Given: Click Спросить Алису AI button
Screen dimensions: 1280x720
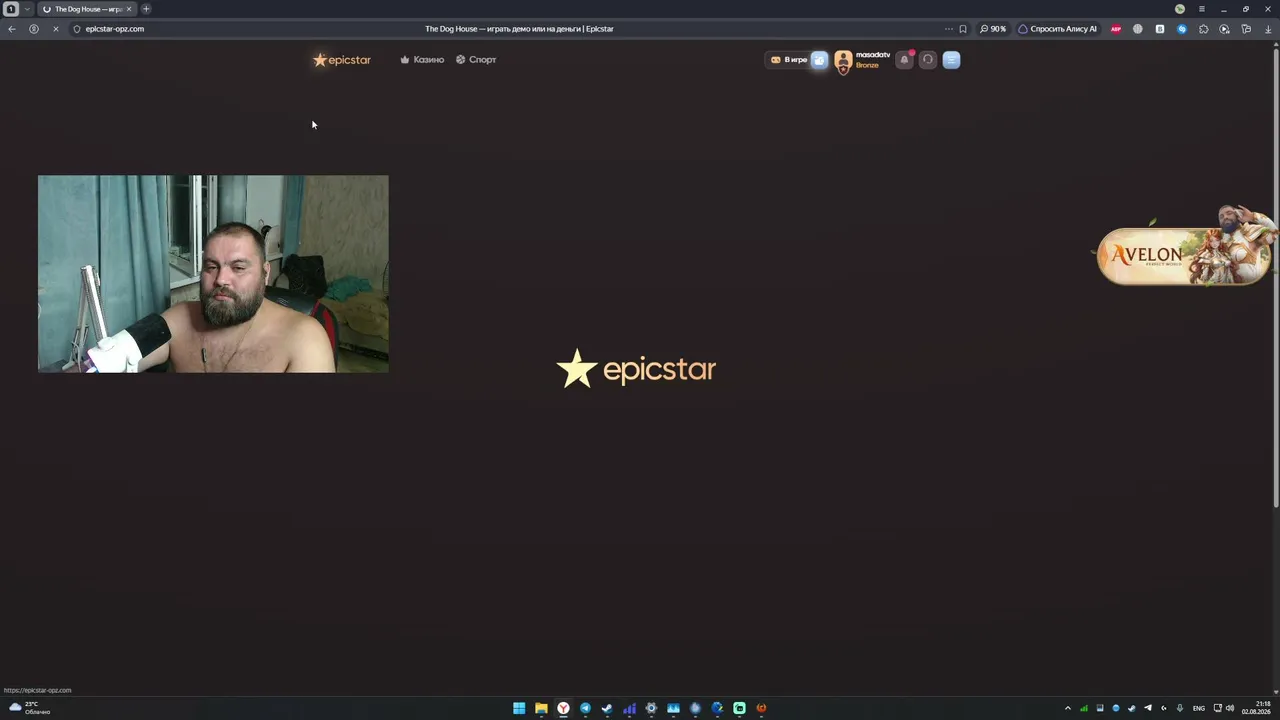Looking at the screenshot, I should 1057,29.
